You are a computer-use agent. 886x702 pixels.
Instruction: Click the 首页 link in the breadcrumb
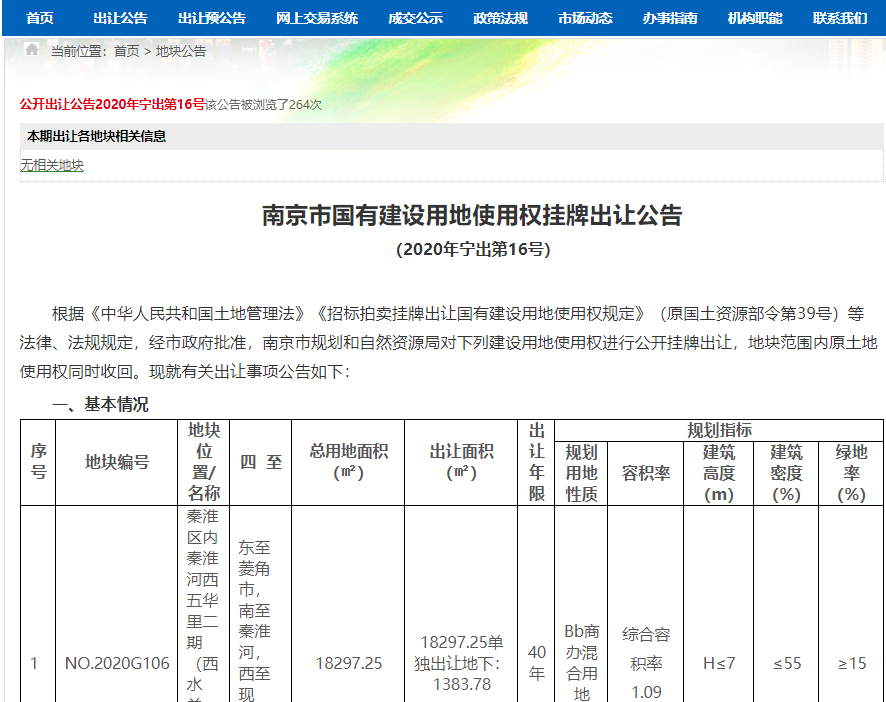(x=127, y=51)
